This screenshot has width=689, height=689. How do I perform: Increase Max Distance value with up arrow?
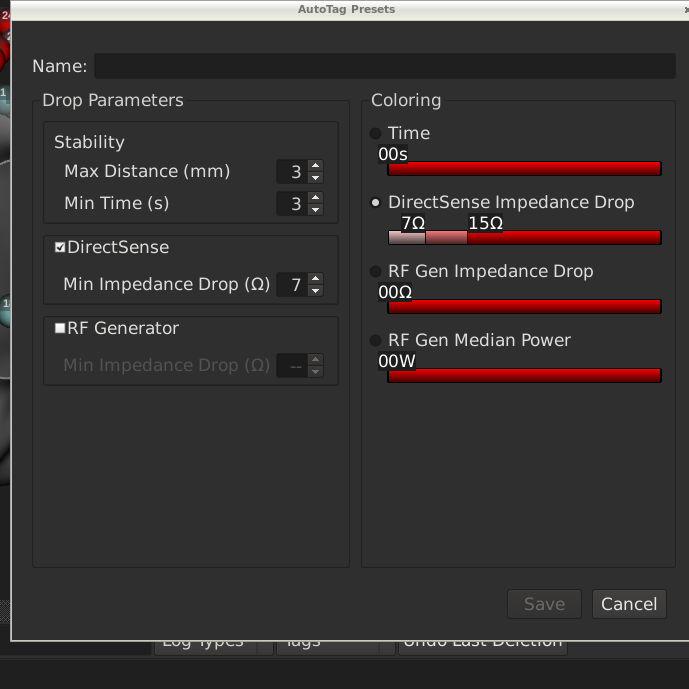316,166
